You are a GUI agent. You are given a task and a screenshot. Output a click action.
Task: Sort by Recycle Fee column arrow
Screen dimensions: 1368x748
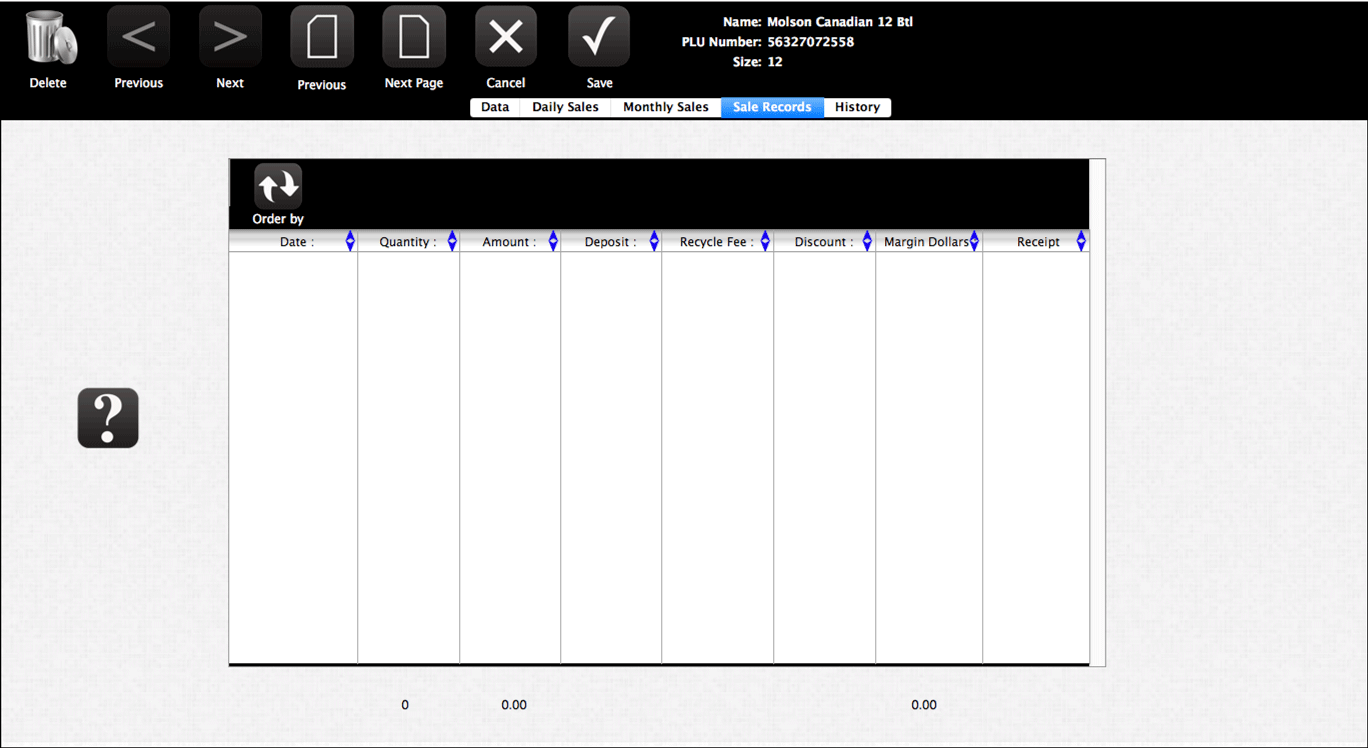(765, 242)
